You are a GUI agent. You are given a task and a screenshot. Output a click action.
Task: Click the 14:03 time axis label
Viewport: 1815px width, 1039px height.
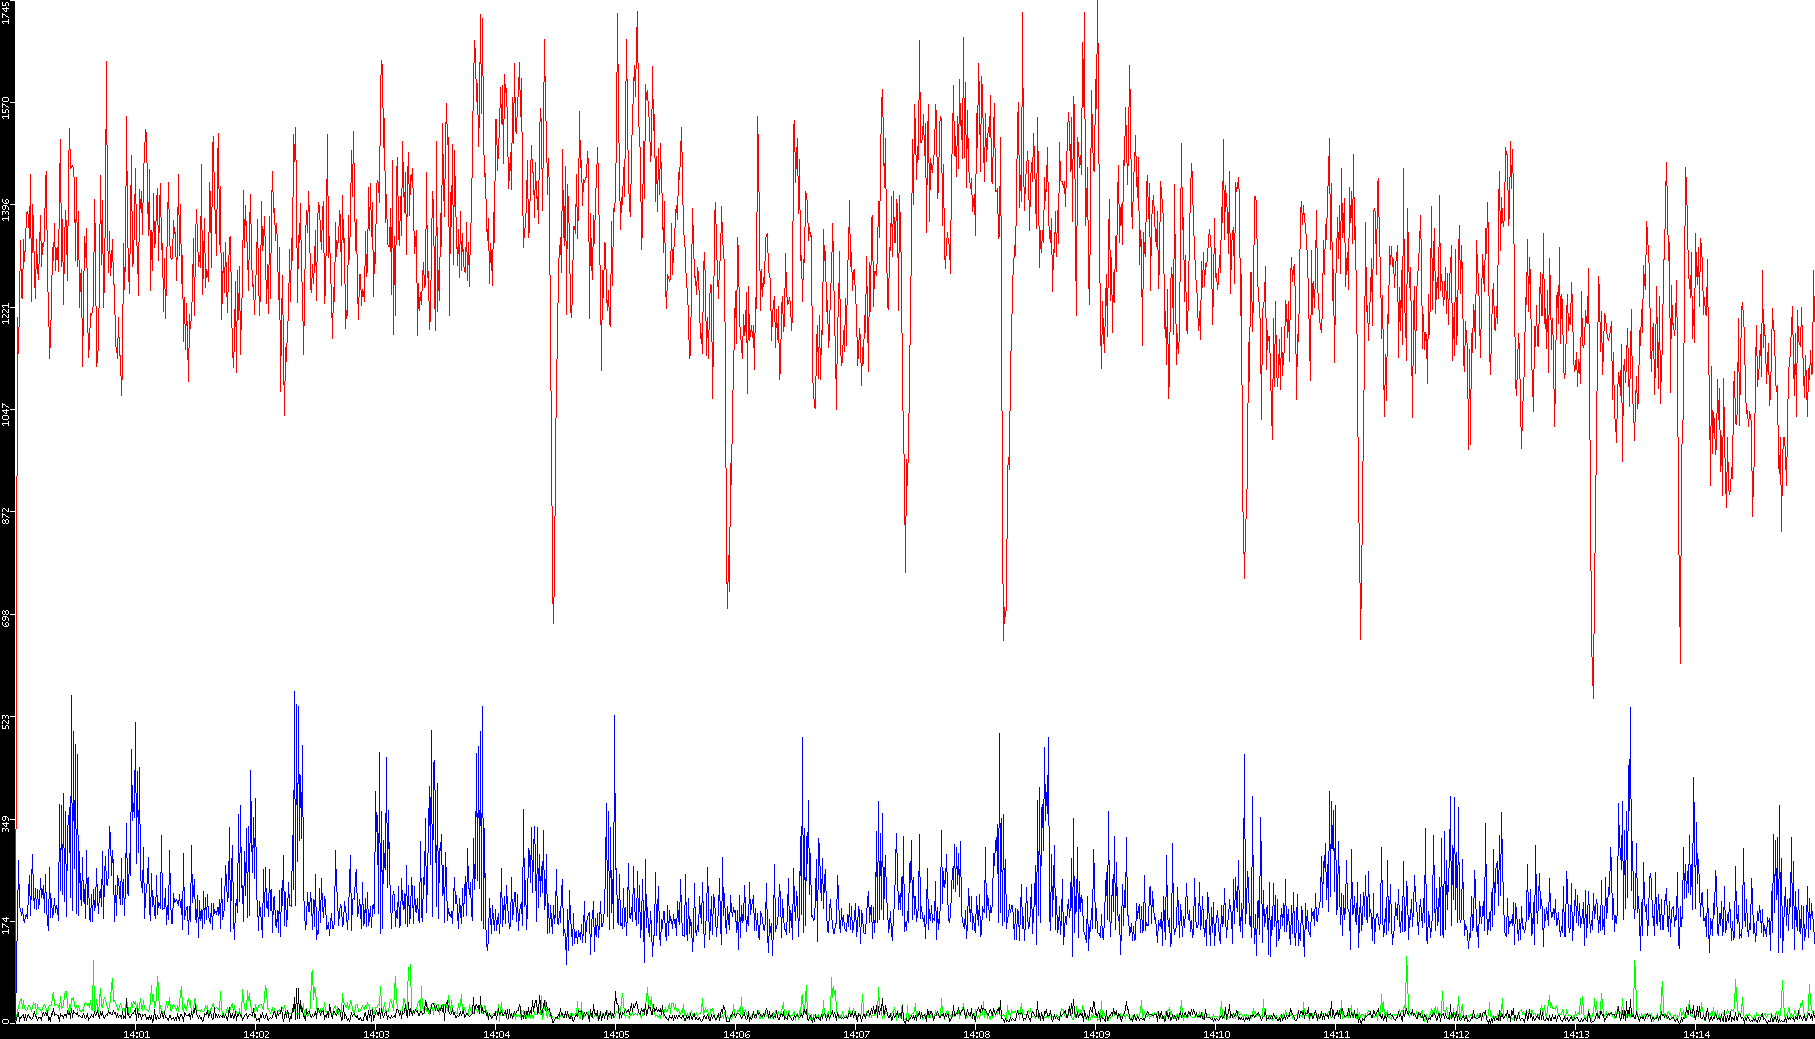coord(376,1033)
